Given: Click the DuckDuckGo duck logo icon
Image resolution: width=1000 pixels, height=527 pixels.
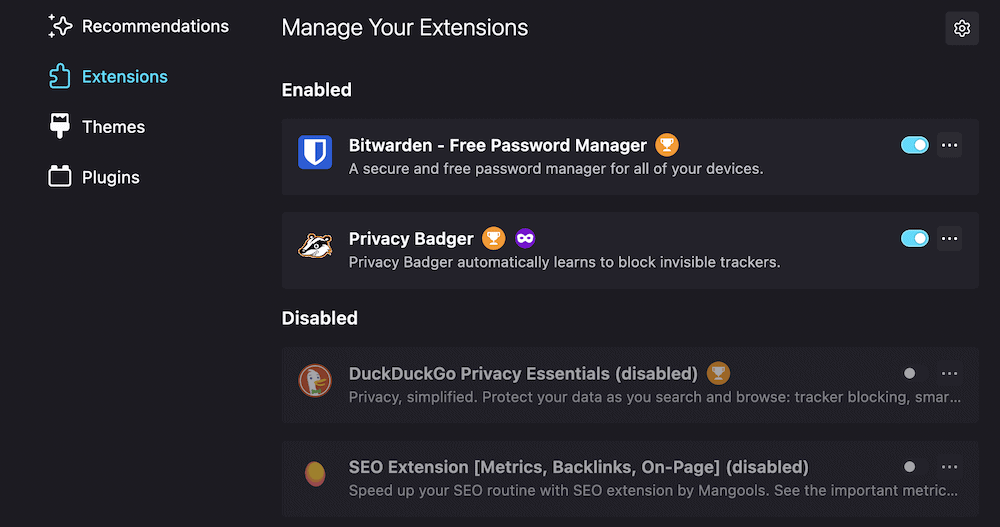Looking at the screenshot, I should (x=315, y=381).
